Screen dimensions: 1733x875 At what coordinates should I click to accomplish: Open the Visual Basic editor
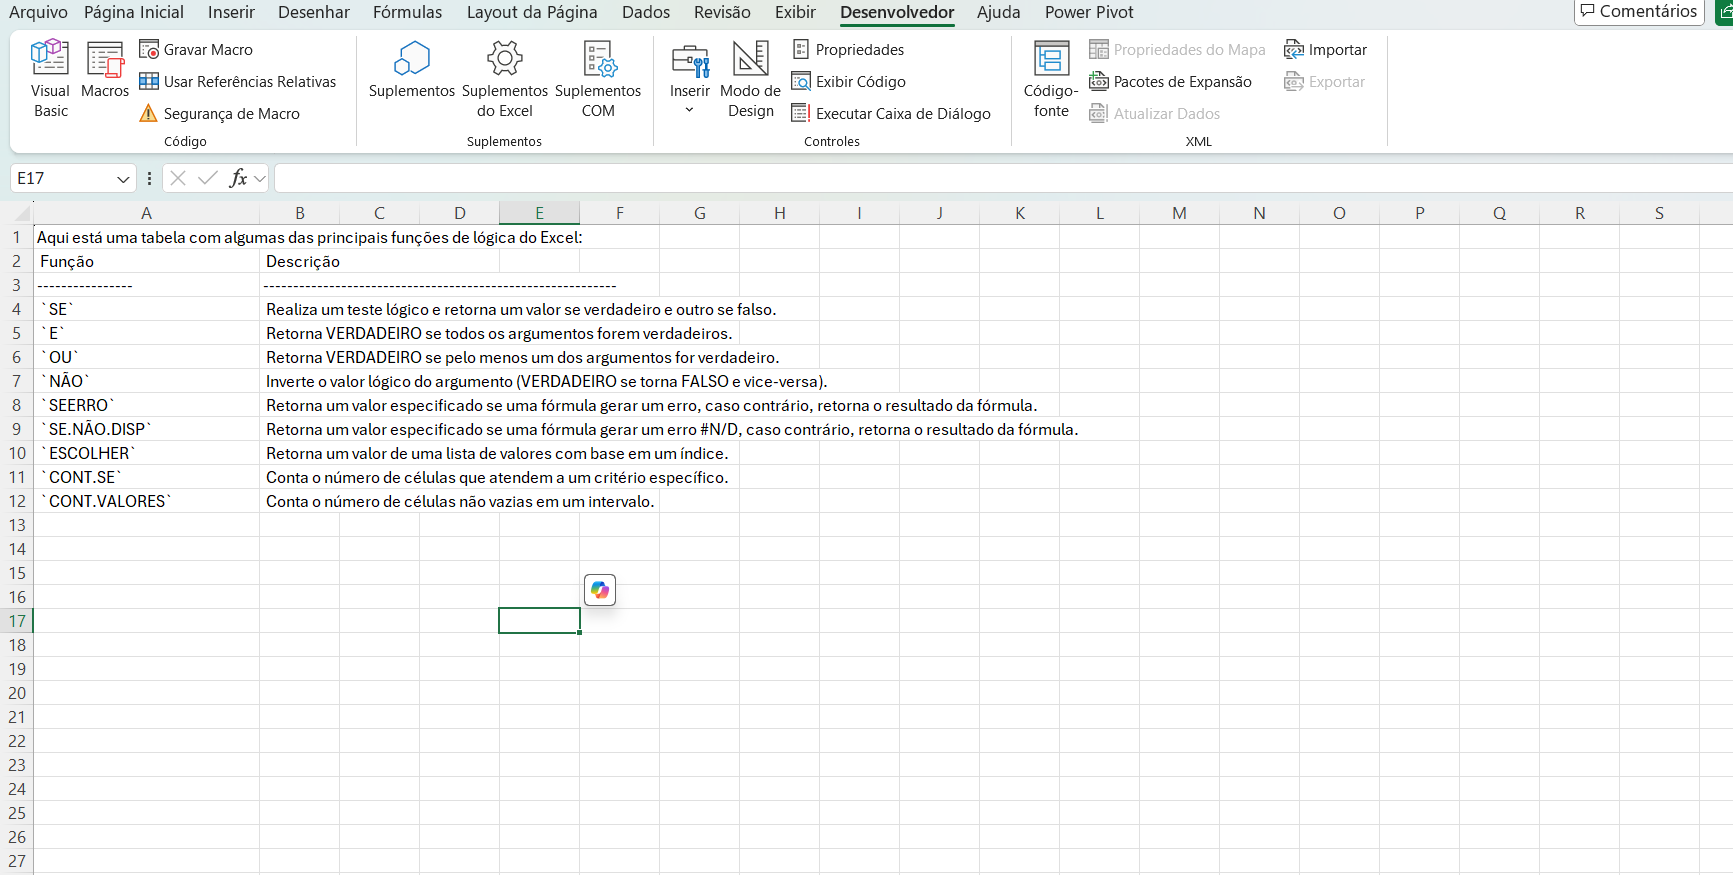50,79
